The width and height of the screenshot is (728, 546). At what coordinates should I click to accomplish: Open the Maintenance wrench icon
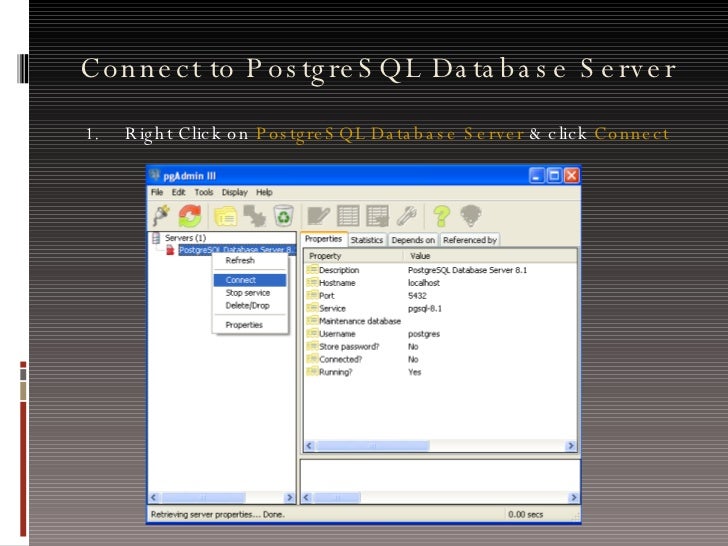pos(407,216)
